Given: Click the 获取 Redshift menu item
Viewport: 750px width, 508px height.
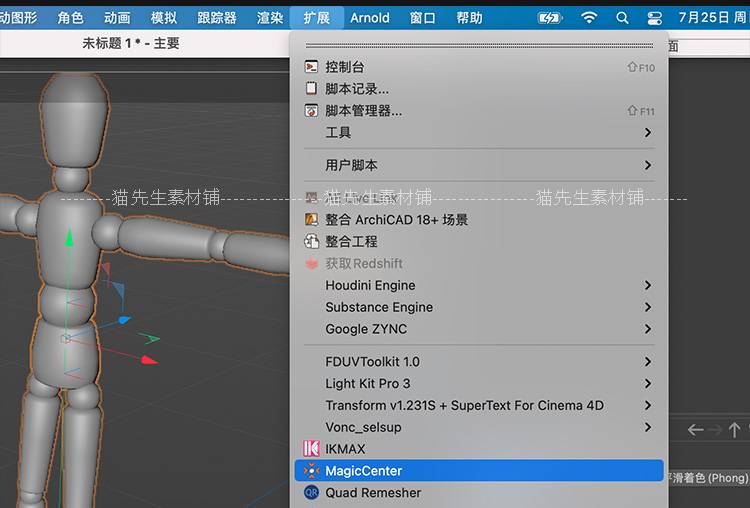Looking at the screenshot, I should tap(479, 264).
